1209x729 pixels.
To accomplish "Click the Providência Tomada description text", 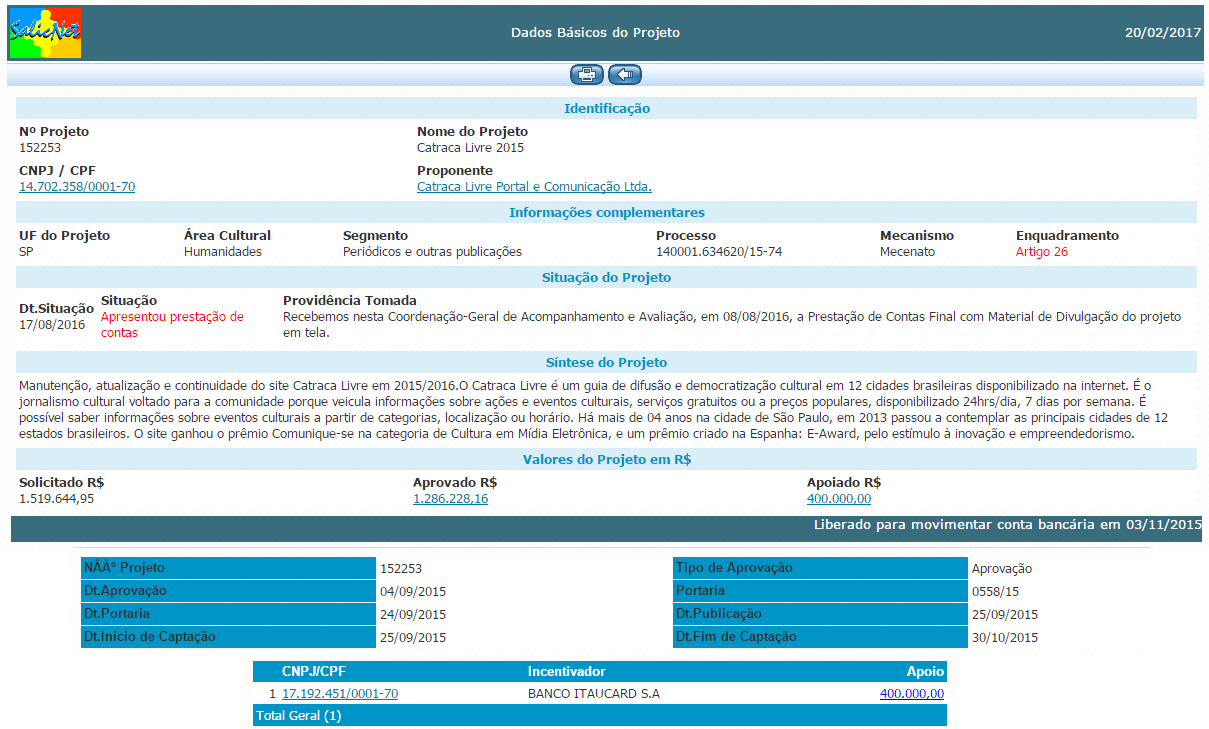I will [x=732, y=325].
